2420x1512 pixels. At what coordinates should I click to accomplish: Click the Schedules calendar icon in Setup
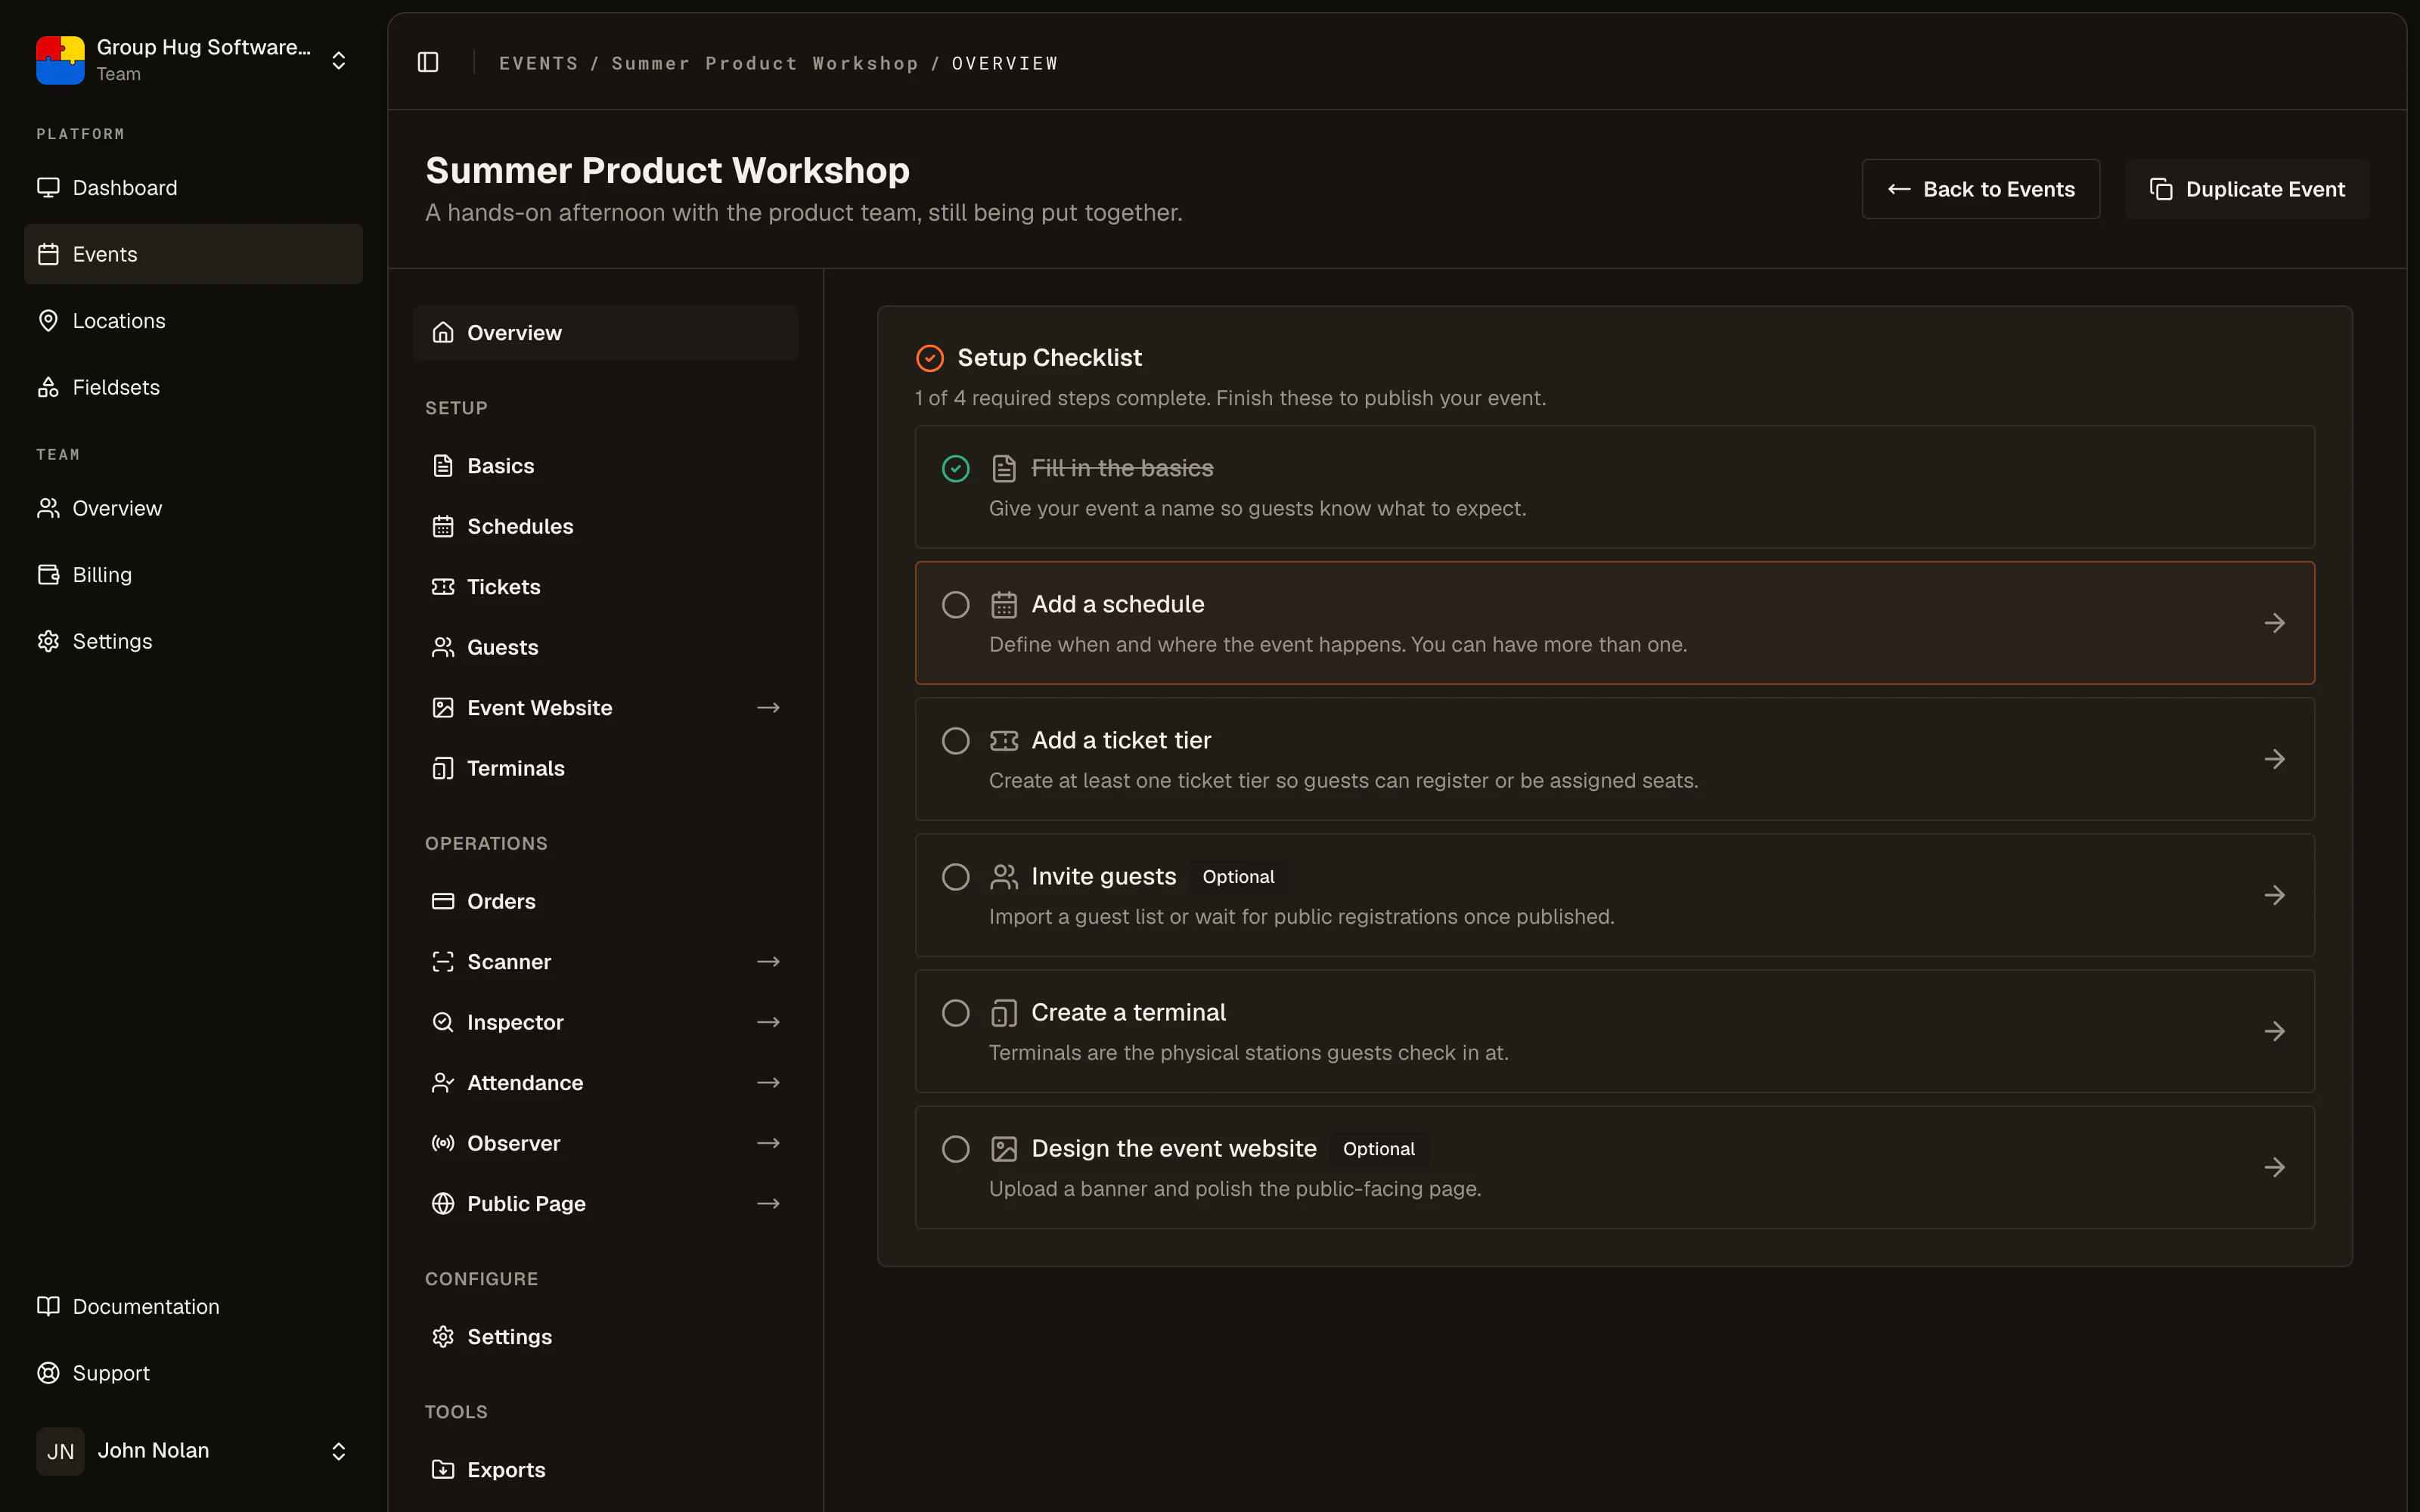[443, 526]
